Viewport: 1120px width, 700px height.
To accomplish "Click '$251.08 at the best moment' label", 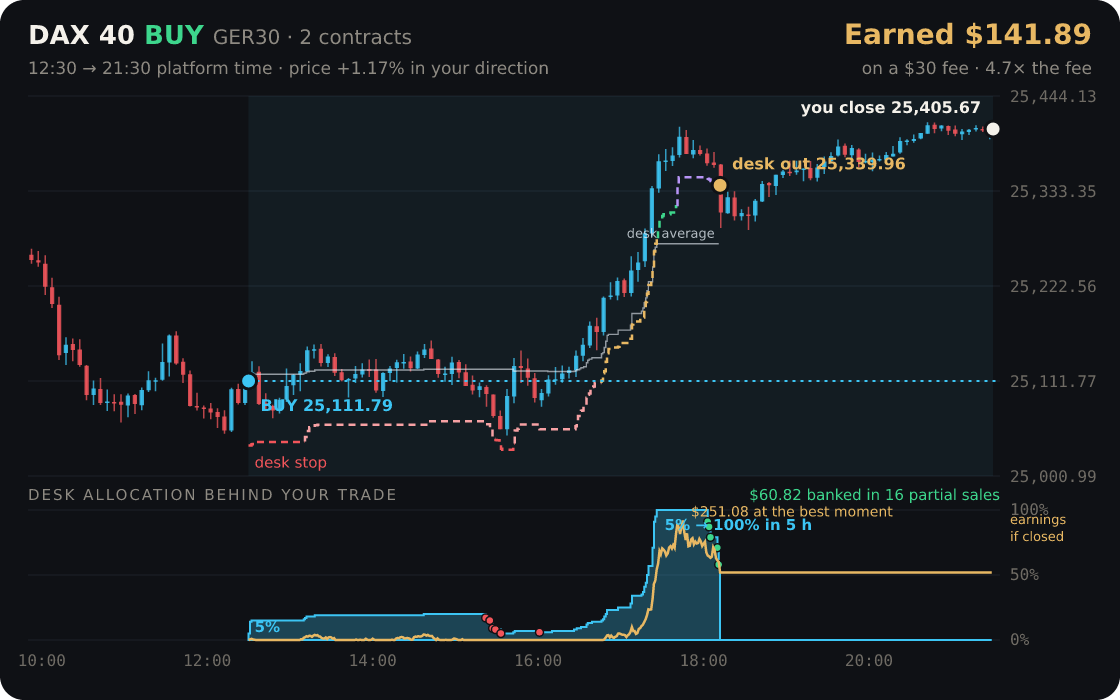I will click(x=791, y=512).
